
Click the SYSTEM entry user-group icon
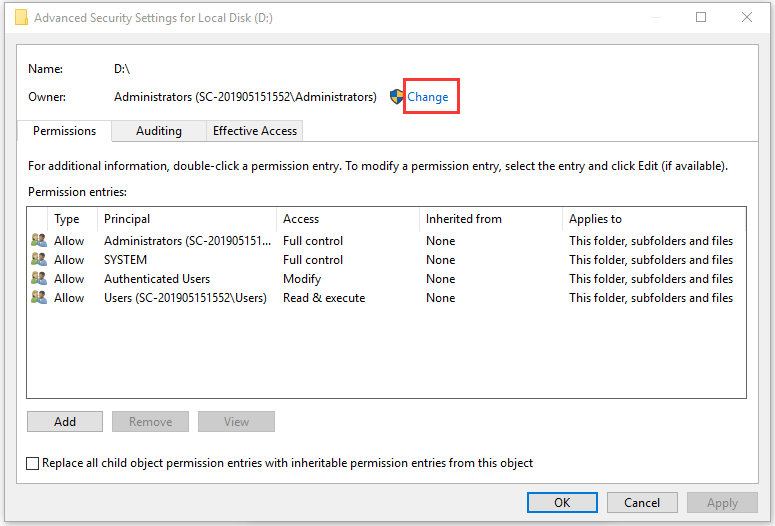(39, 260)
